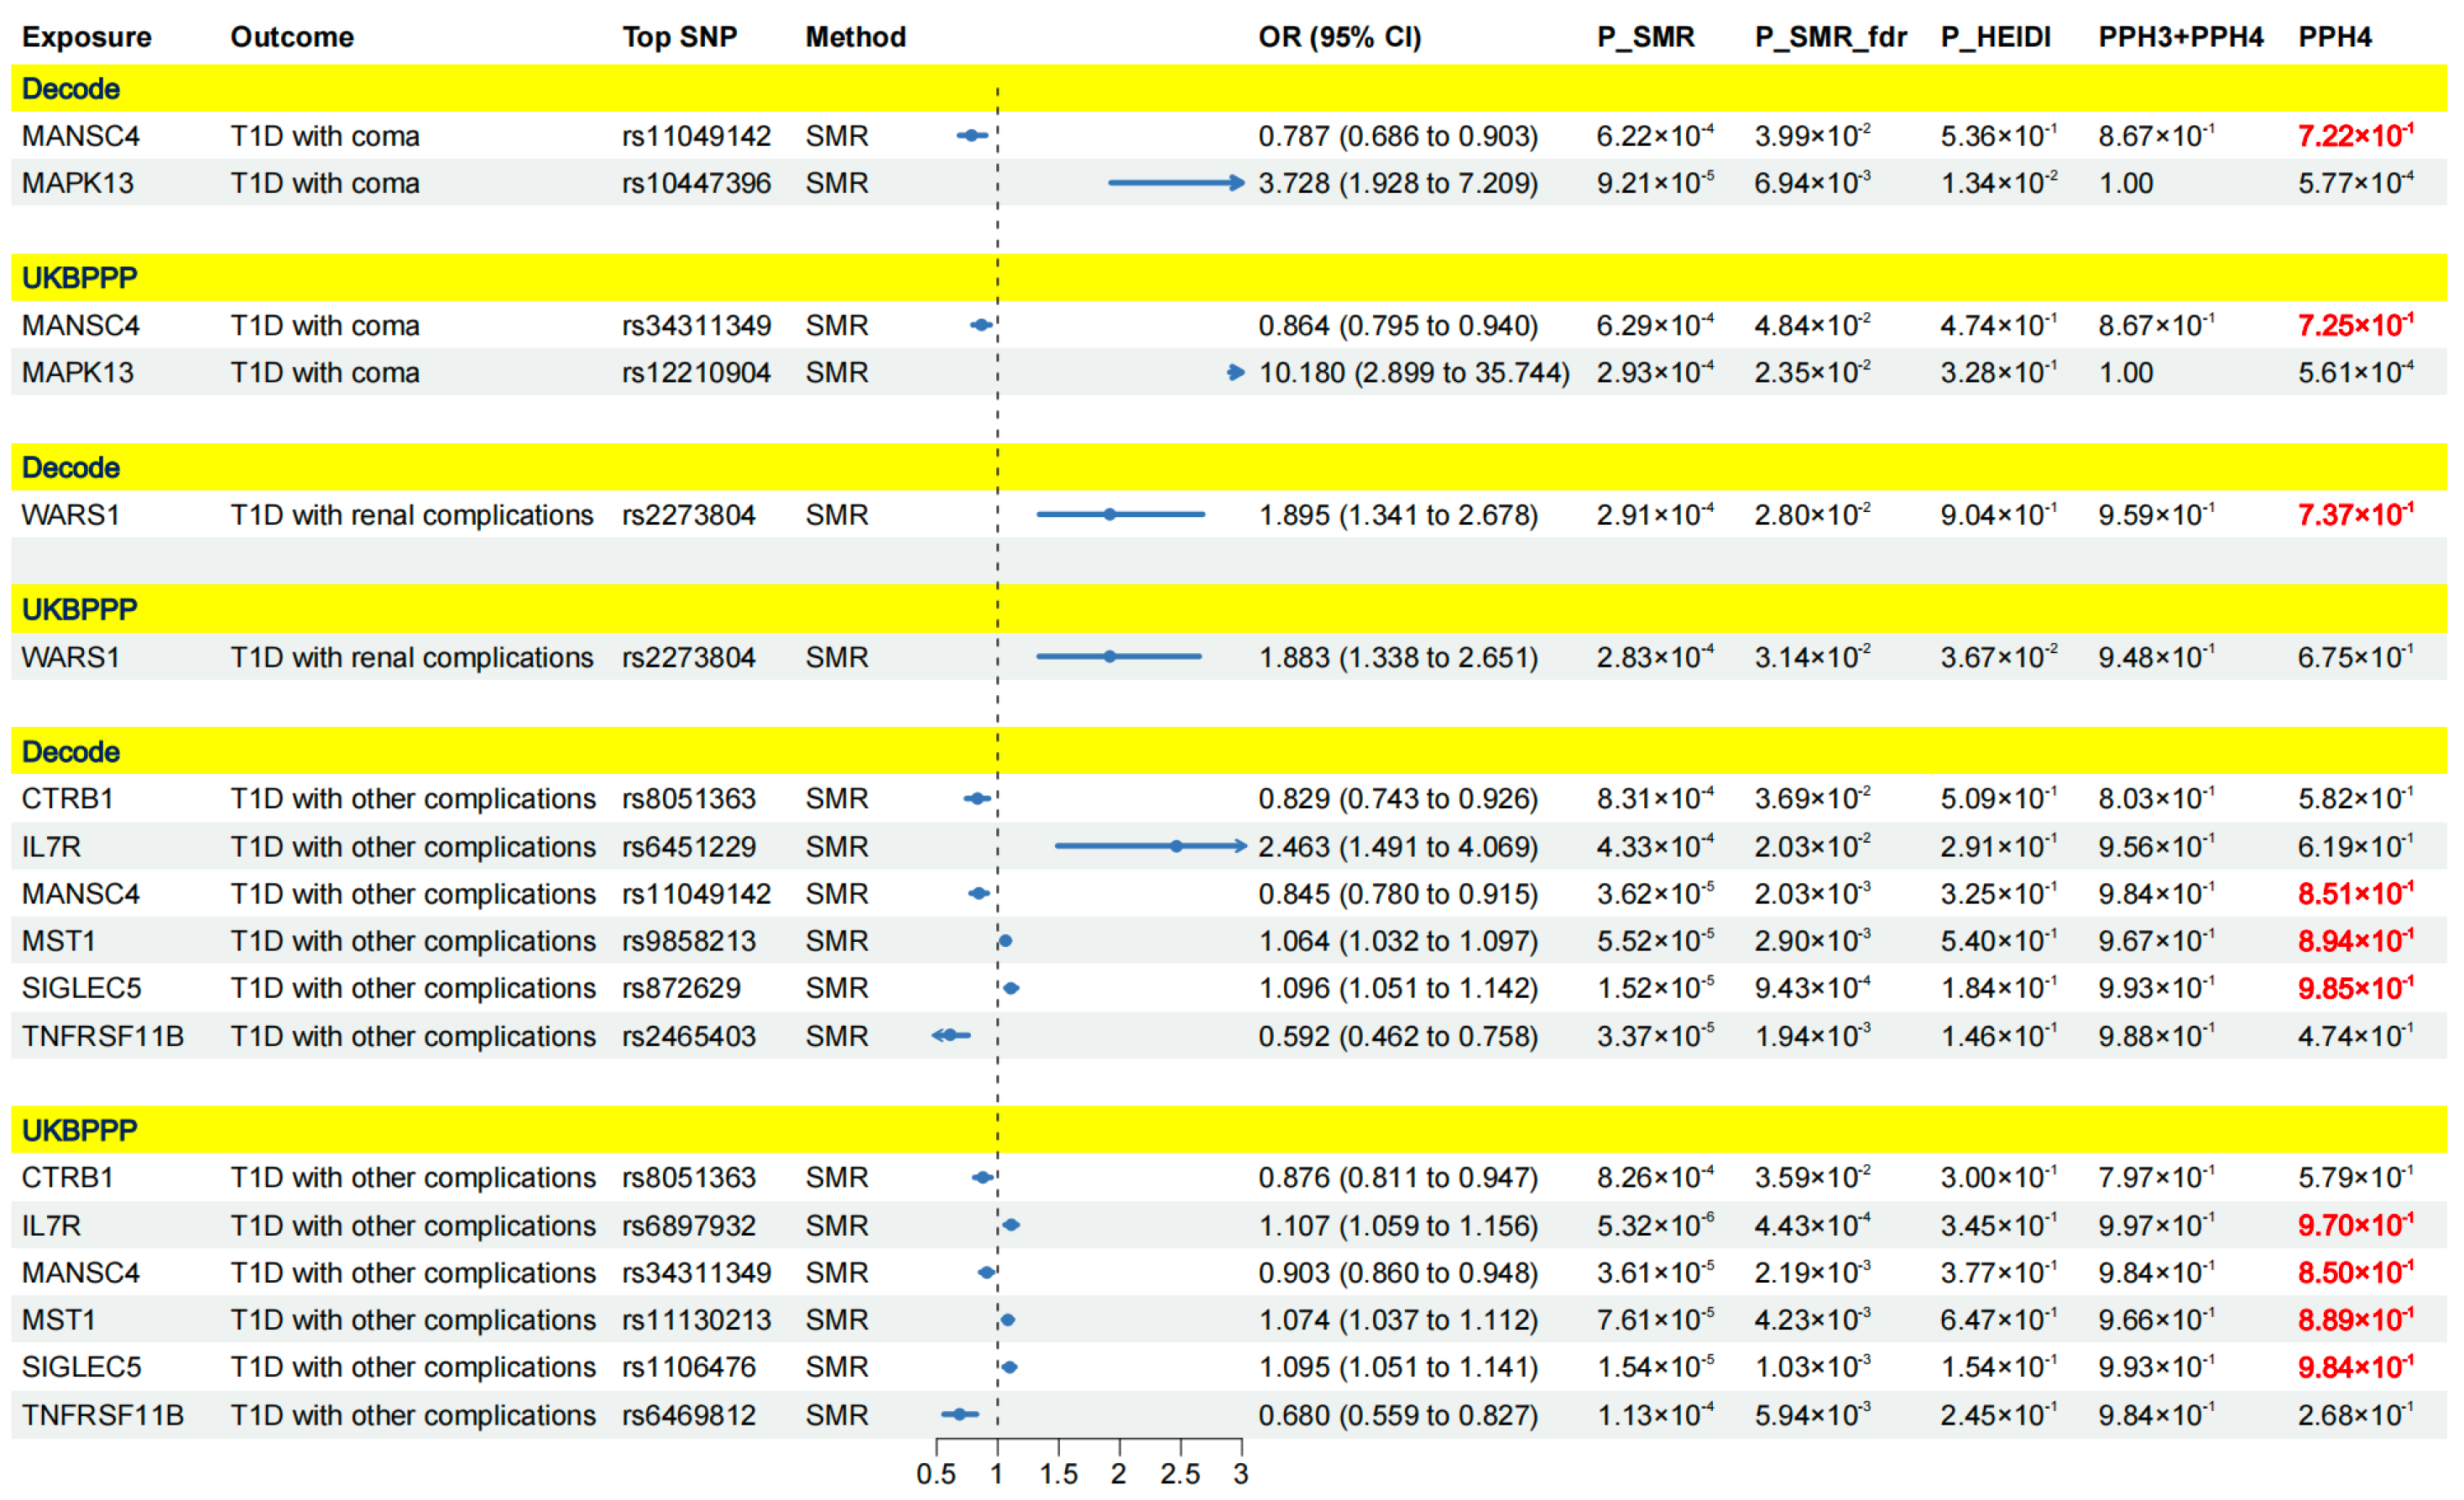Viewport: 2464px width, 1500px height.
Task: Click the arrow tip on MAPK13 rs10447396 interval
Action: [x=1240, y=183]
